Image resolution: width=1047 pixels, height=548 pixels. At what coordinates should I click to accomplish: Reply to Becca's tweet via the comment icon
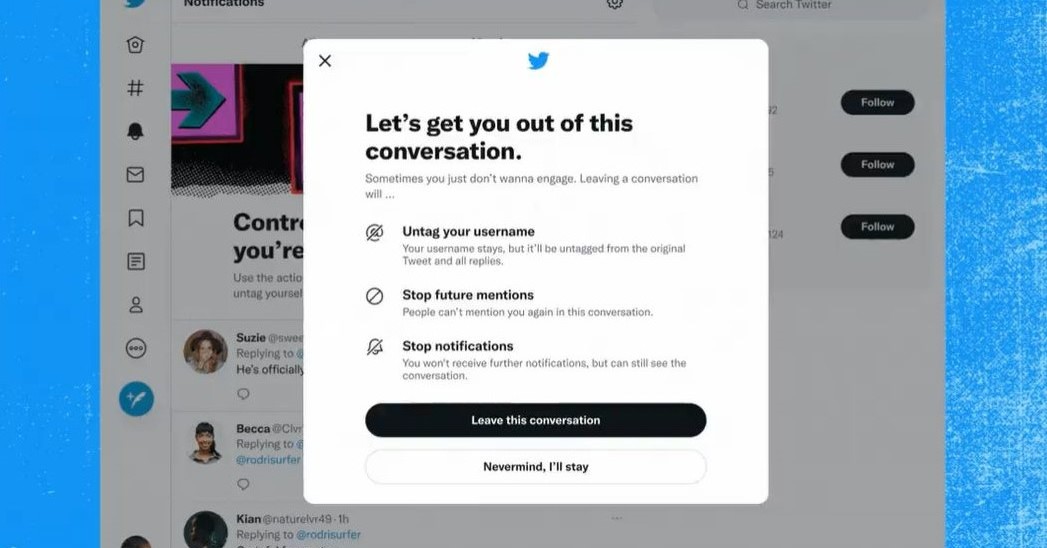click(244, 484)
